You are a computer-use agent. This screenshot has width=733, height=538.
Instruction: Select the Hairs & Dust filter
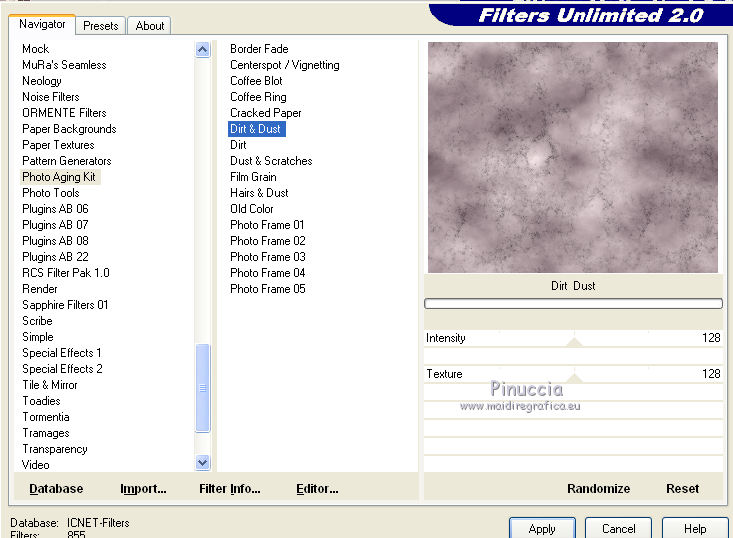(x=259, y=193)
